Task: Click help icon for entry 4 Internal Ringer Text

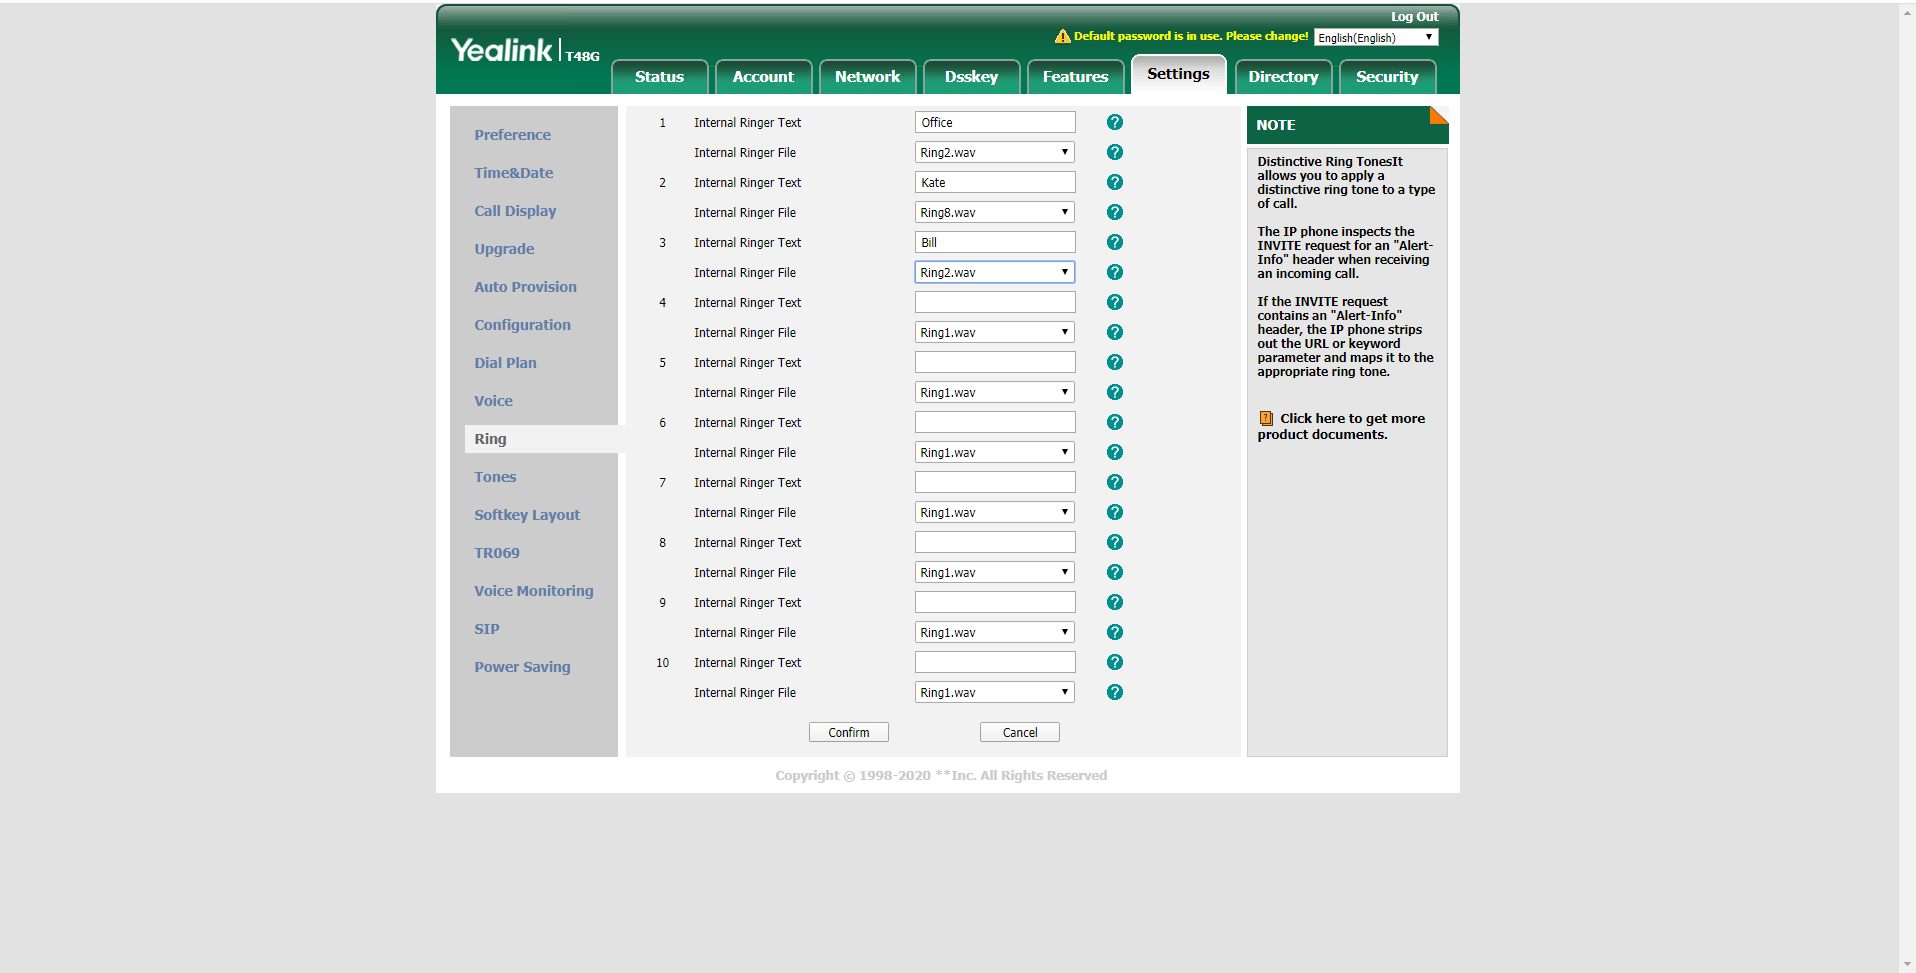Action: click(x=1115, y=302)
